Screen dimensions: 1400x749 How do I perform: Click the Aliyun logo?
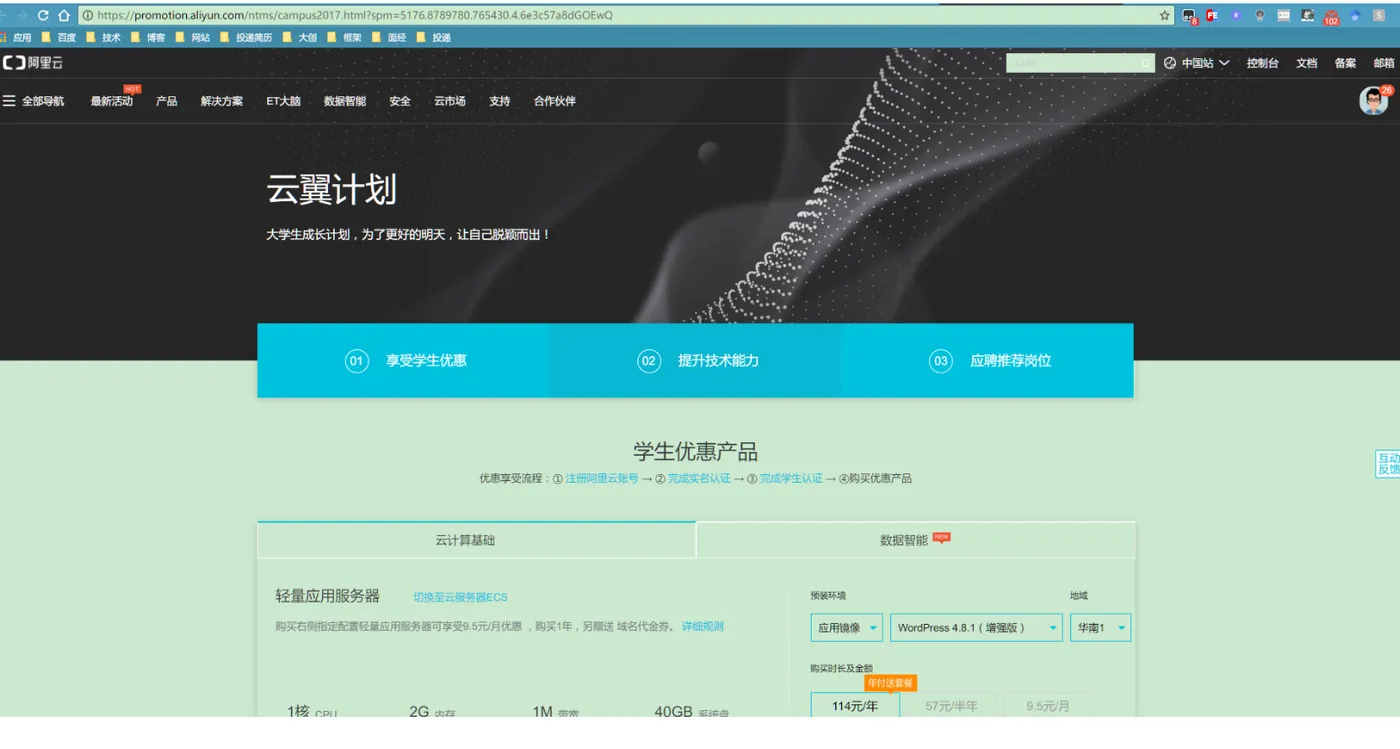32,63
